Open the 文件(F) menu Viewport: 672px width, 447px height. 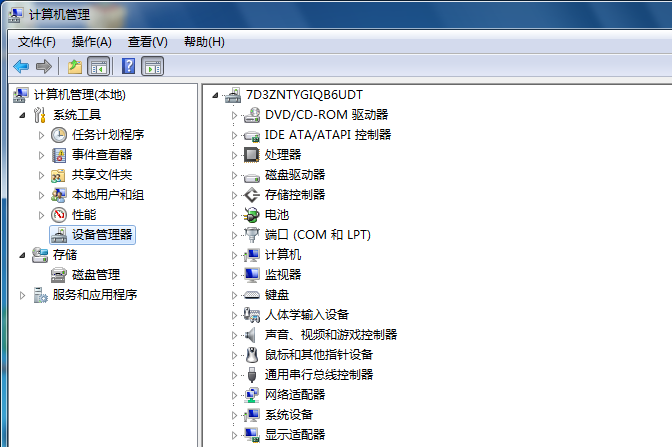click(x=37, y=42)
